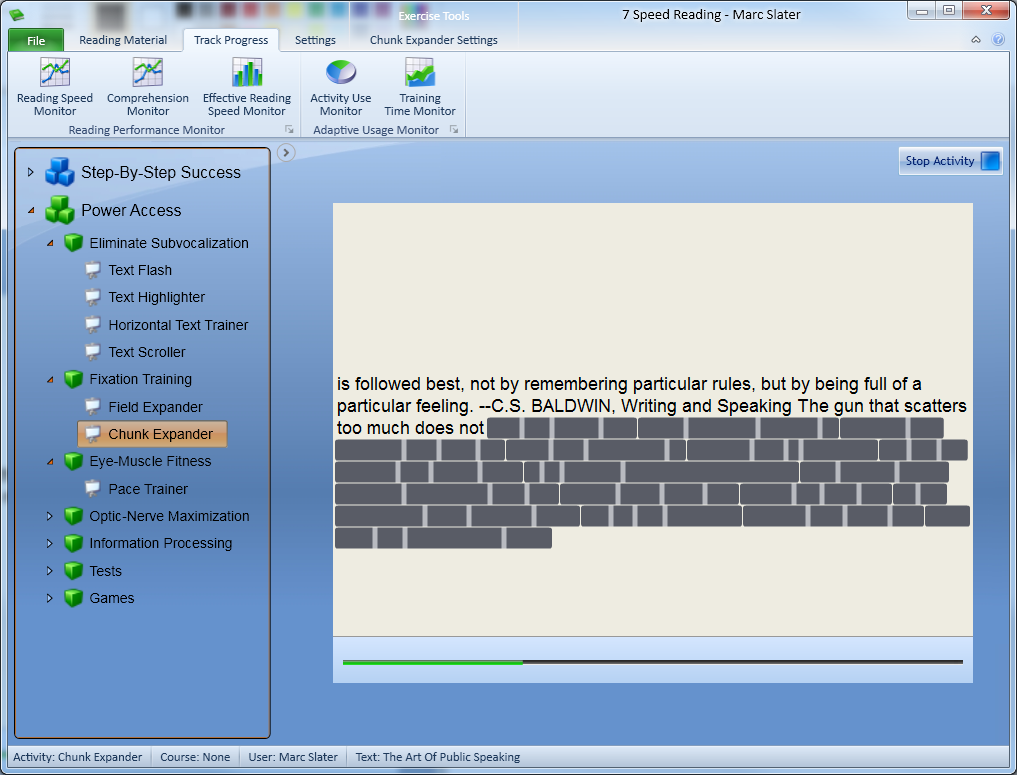This screenshot has height=775, width=1017.
Task: Expand the Optic-Nerve Maximization node
Action: point(50,516)
